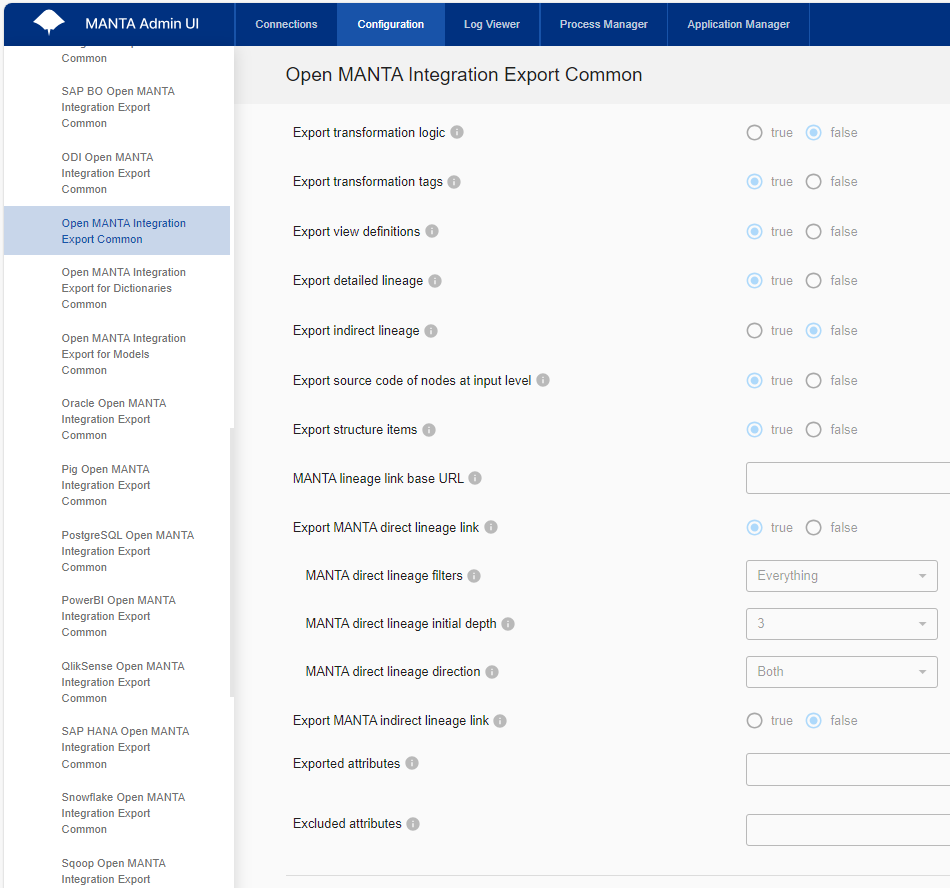Viewport: 950px width, 888px height.
Task: Click the info icon beside Export transformation logic
Action: (x=459, y=131)
